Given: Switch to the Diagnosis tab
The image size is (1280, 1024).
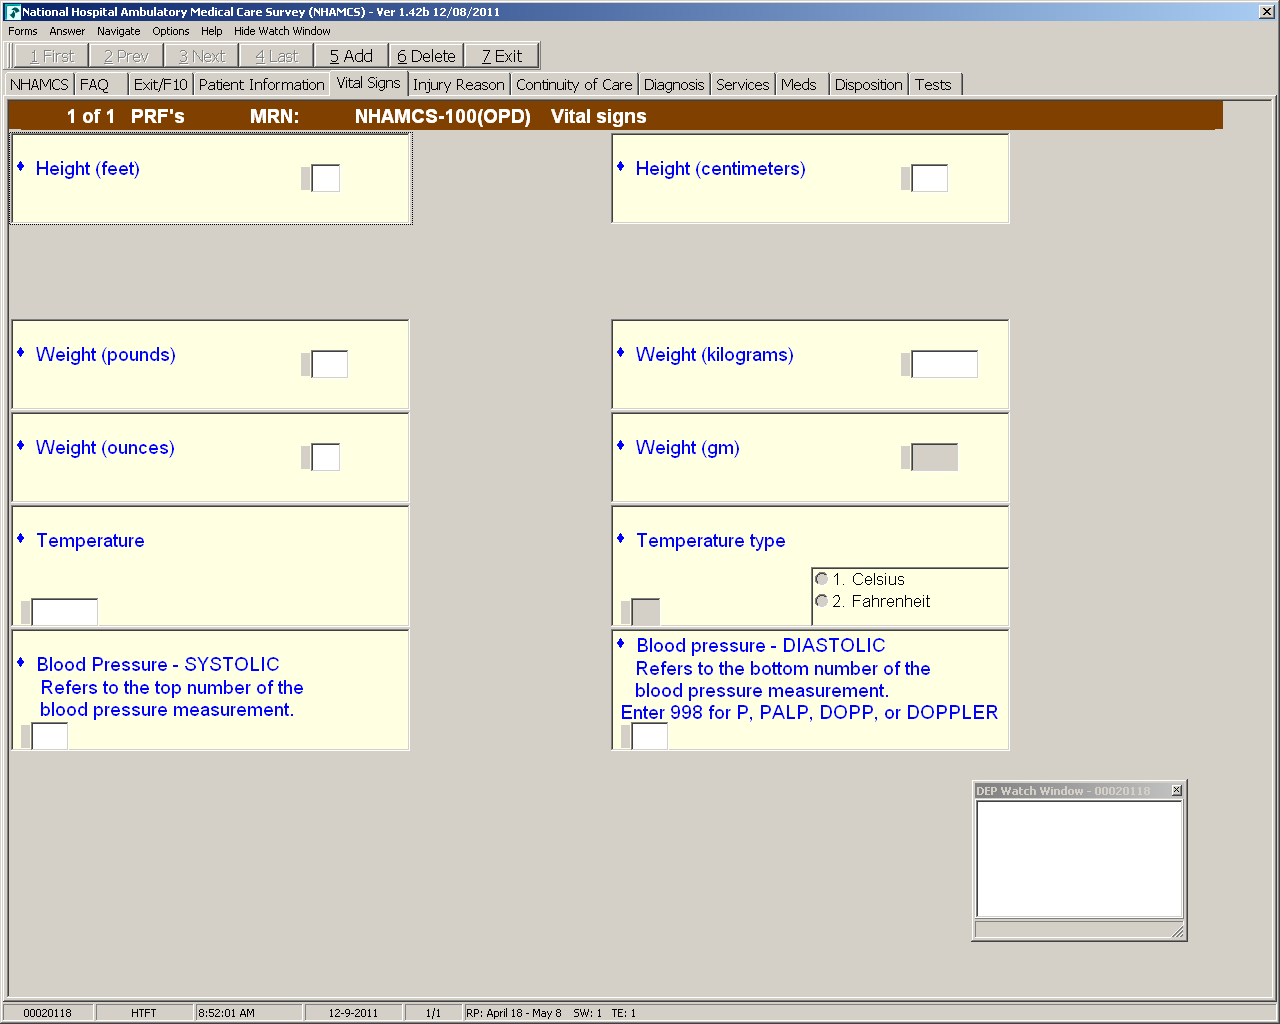Looking at the screenshot, I should (x=674, y=85).
